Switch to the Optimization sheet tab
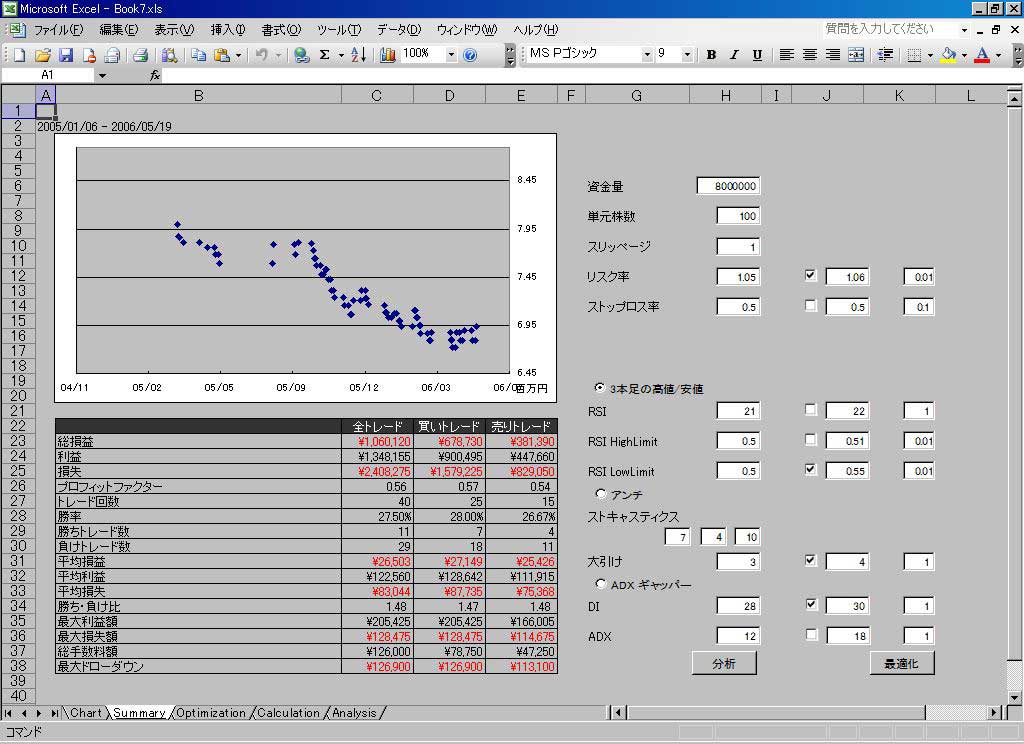The image size is (1024, 744). click(211, 713)
